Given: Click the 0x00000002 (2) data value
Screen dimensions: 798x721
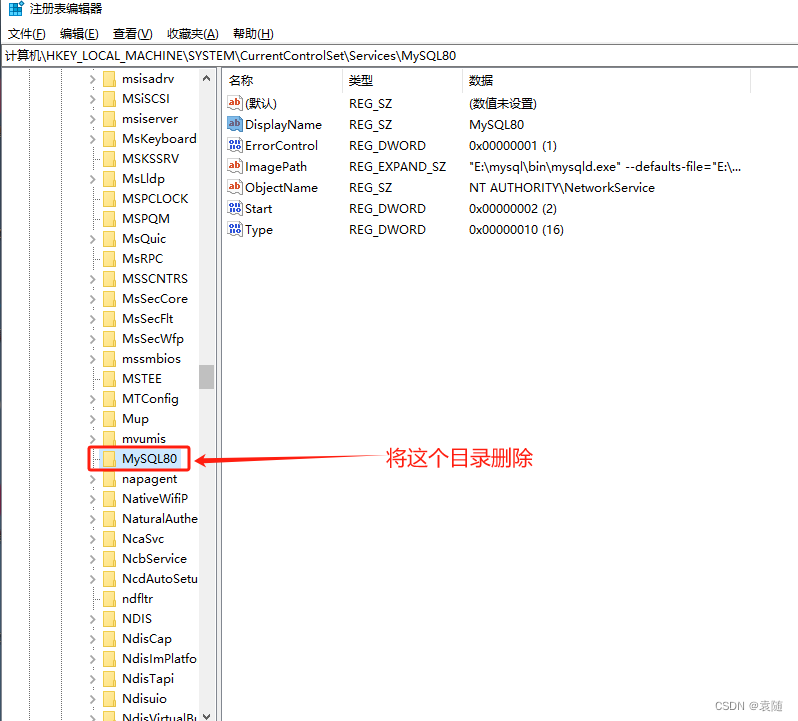Looking at the screenshot, I should coord(512,209).
